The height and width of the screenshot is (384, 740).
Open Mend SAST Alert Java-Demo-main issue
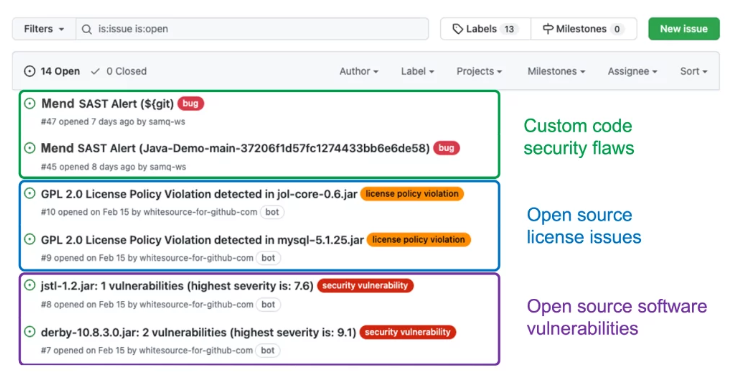pyautogui.click(x=235, y=148)
